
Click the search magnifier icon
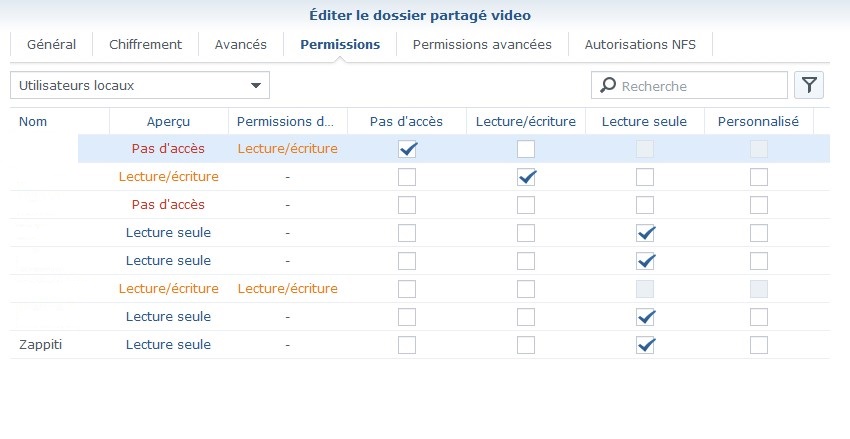[607, 86]
